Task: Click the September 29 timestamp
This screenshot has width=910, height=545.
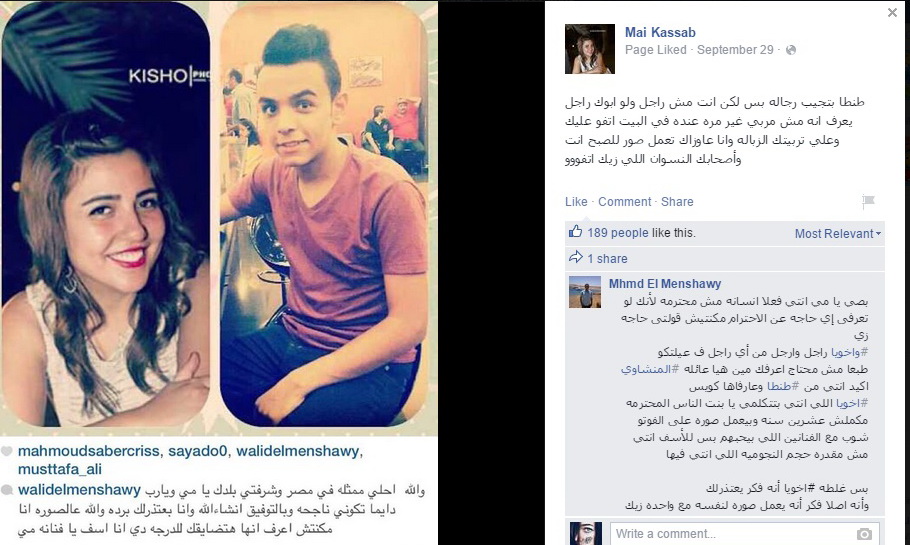Action: pos(735,50)
